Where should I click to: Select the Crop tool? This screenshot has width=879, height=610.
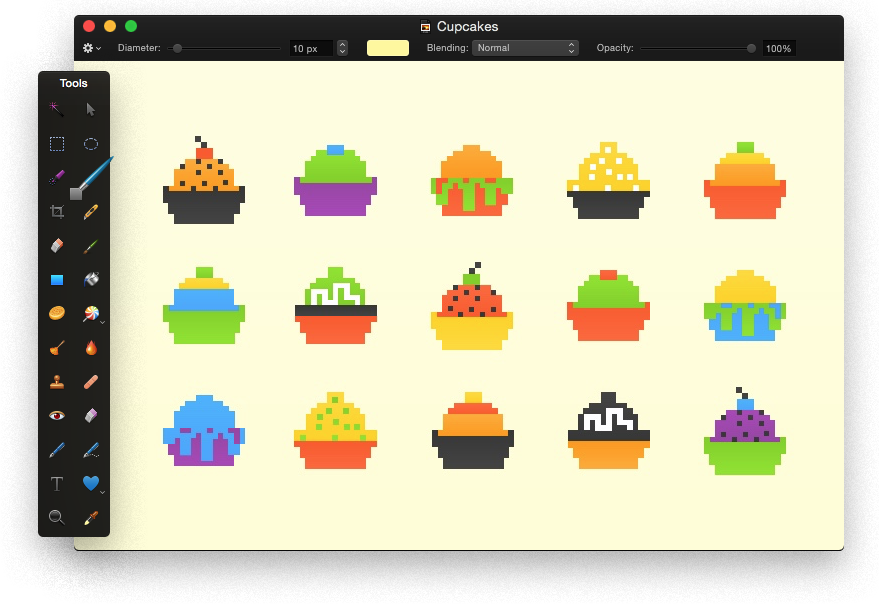[x=57, y=211]
